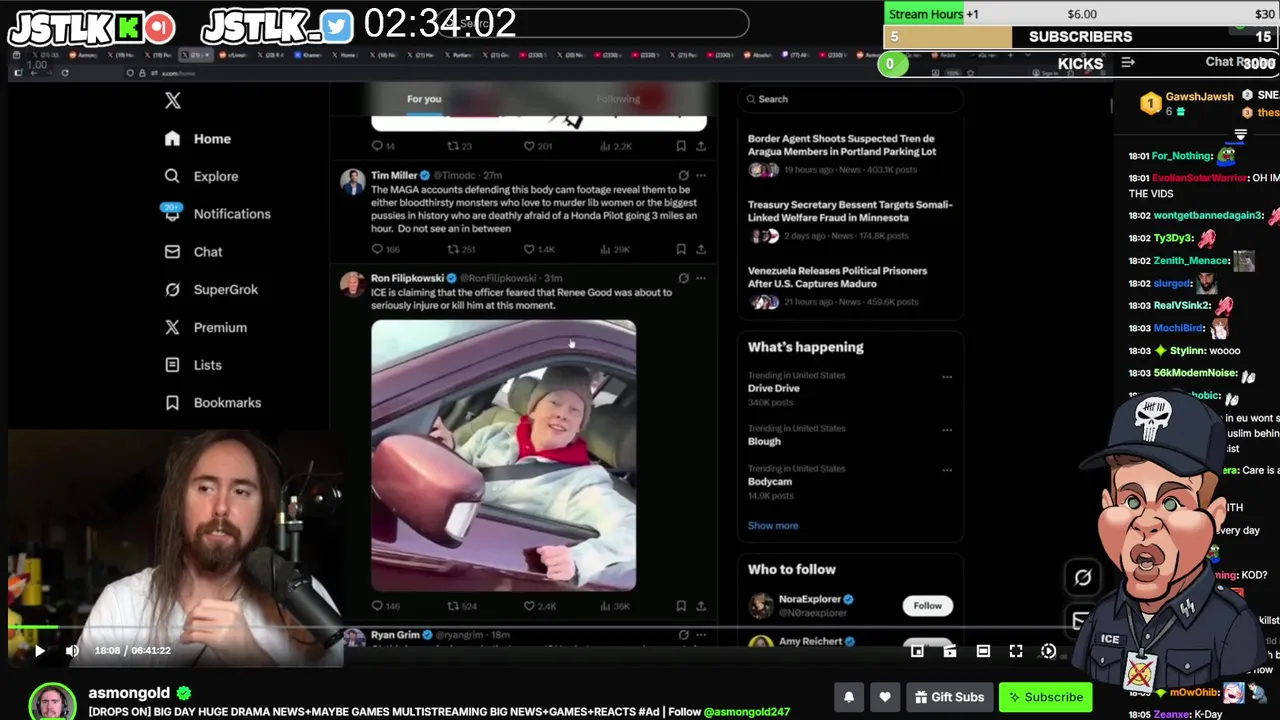Open more options for Drive Drive trend
1280x720 pixels.
point(946,378)
